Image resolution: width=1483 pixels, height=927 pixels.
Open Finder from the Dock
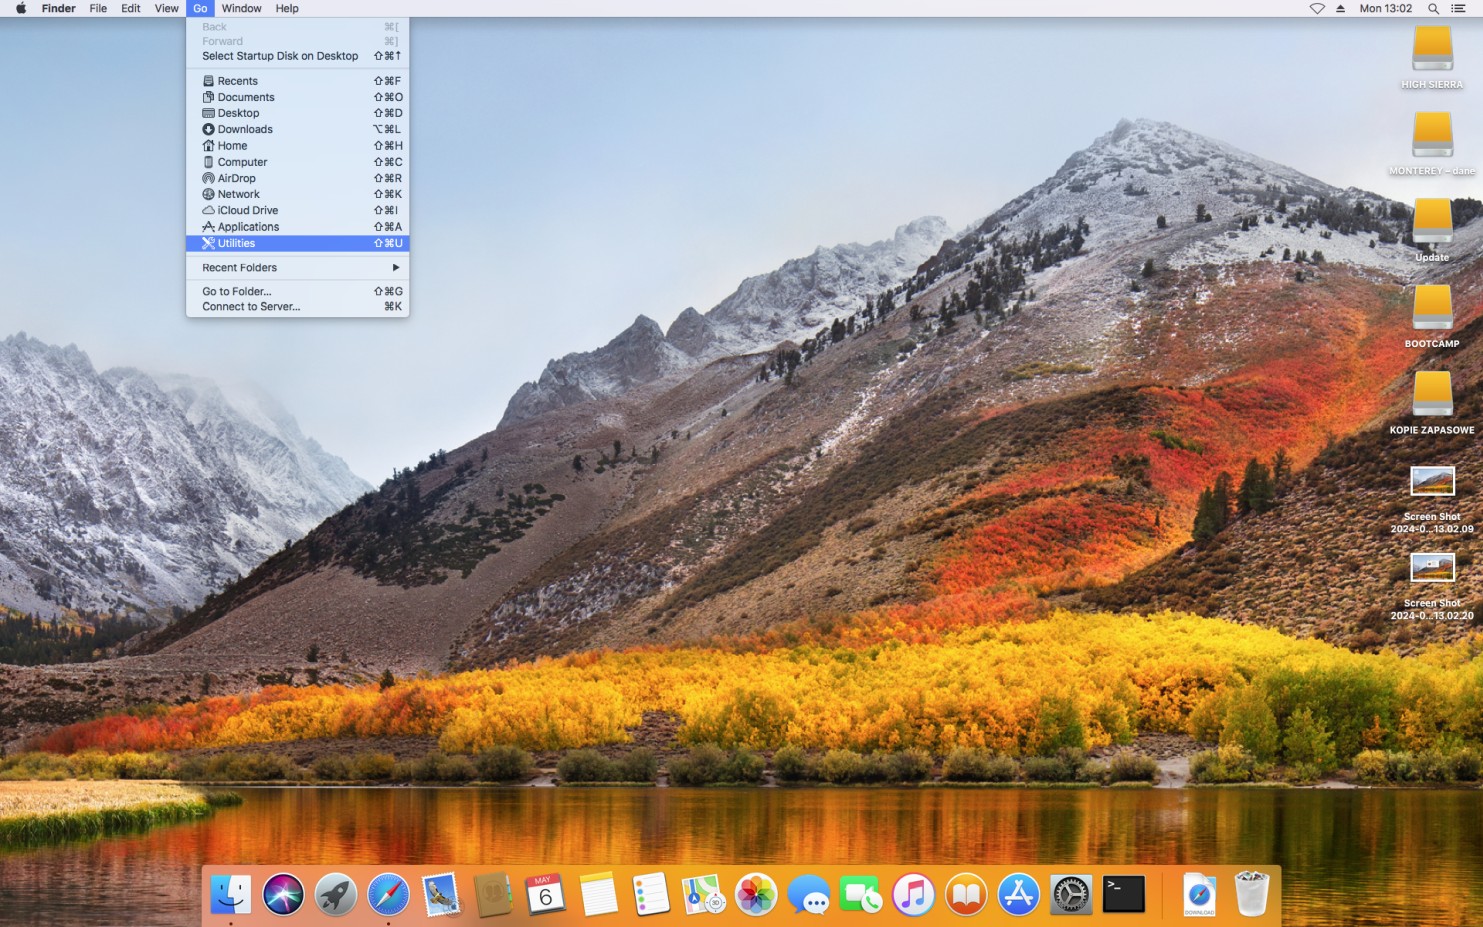(x=231, y=894)
